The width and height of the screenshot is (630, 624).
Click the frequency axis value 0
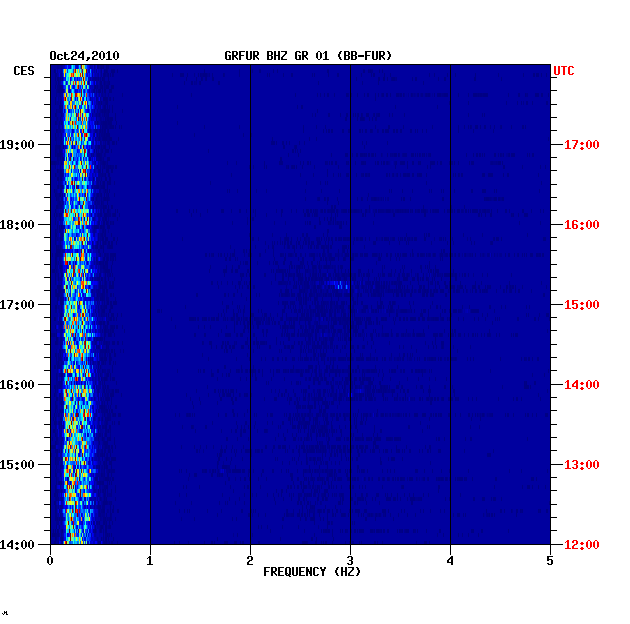(x=50, y=561)
